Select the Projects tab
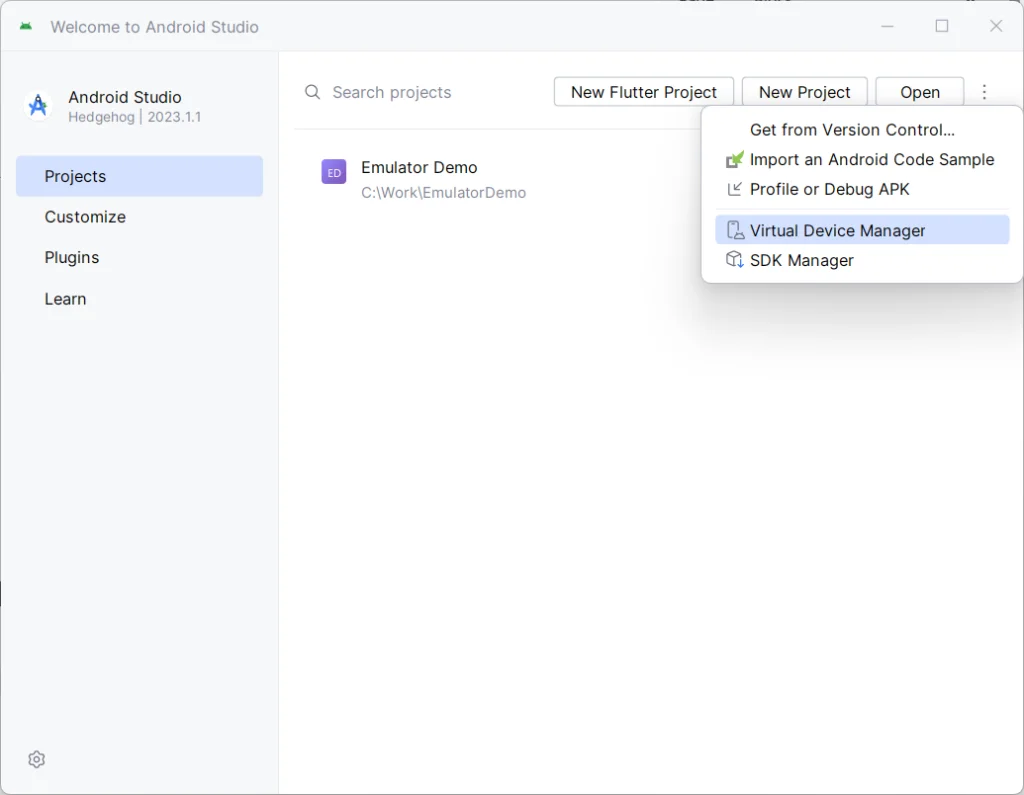Screen dimensions: 1024x795 coord(140,176)
